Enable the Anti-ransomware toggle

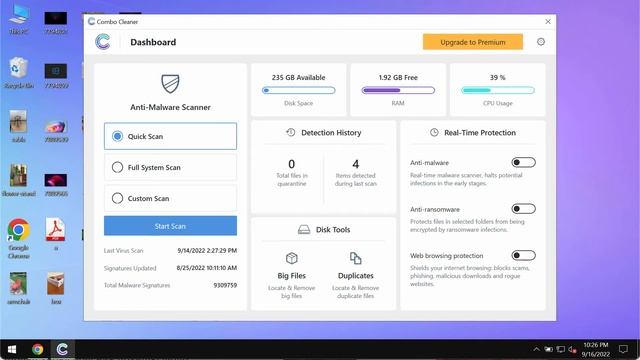[523, 209]
